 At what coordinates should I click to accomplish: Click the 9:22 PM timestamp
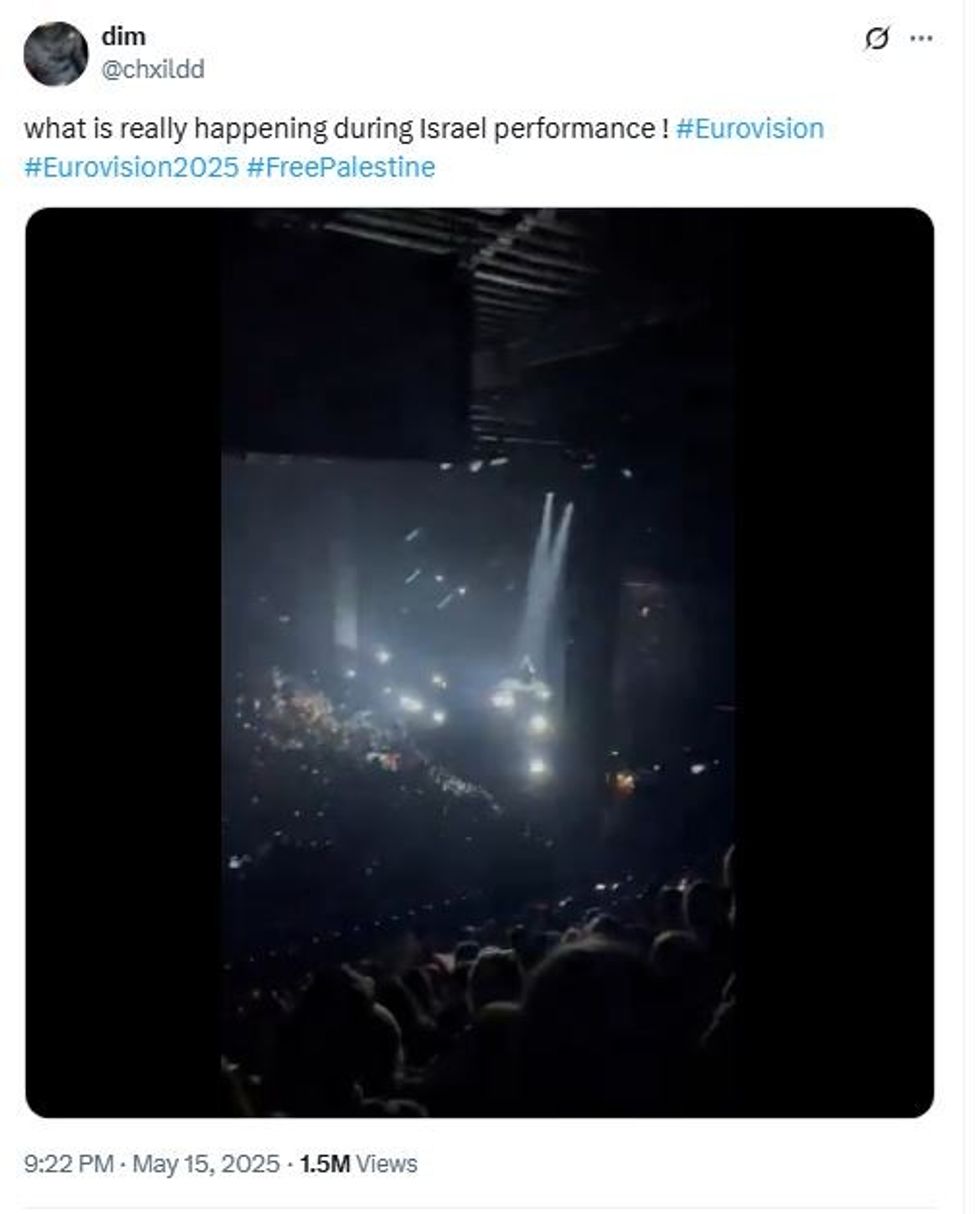pos(65,1163)
